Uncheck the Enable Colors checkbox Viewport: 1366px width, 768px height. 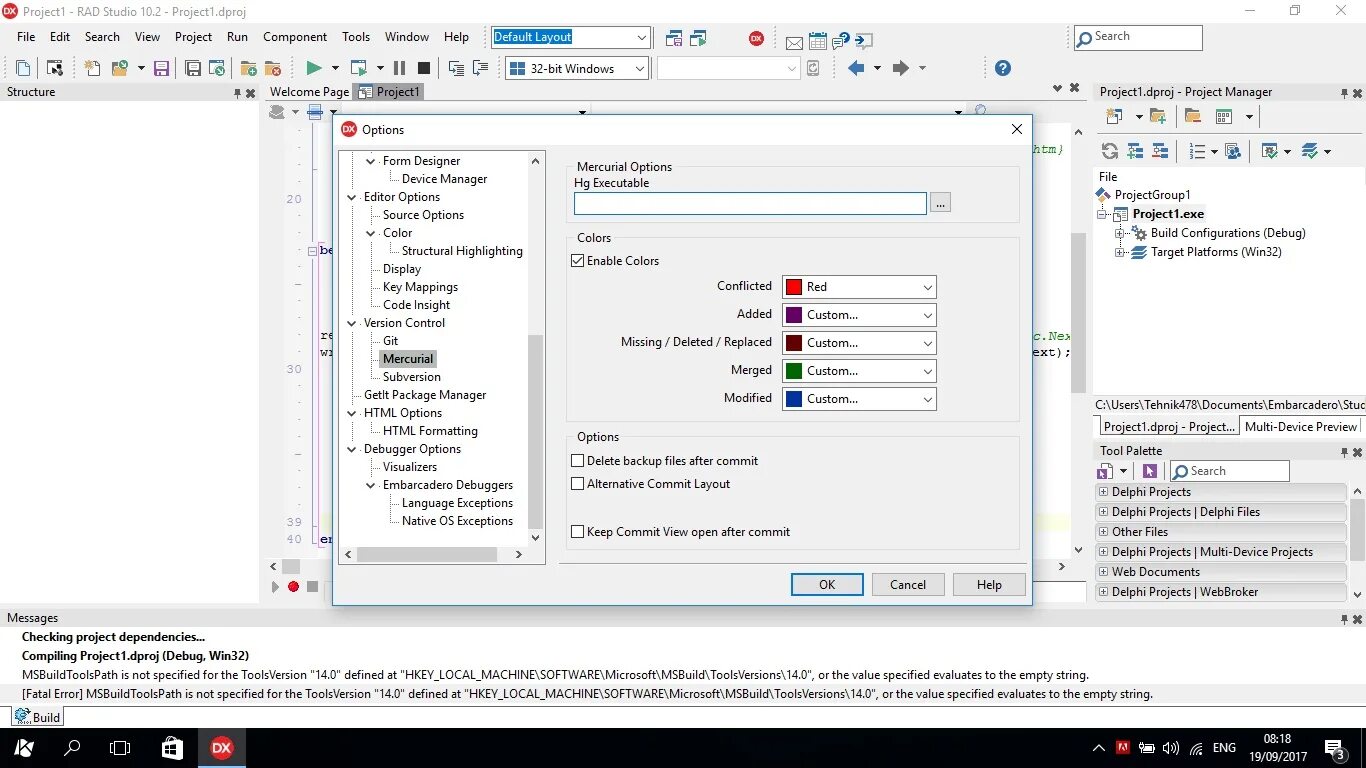coord(577,261)
